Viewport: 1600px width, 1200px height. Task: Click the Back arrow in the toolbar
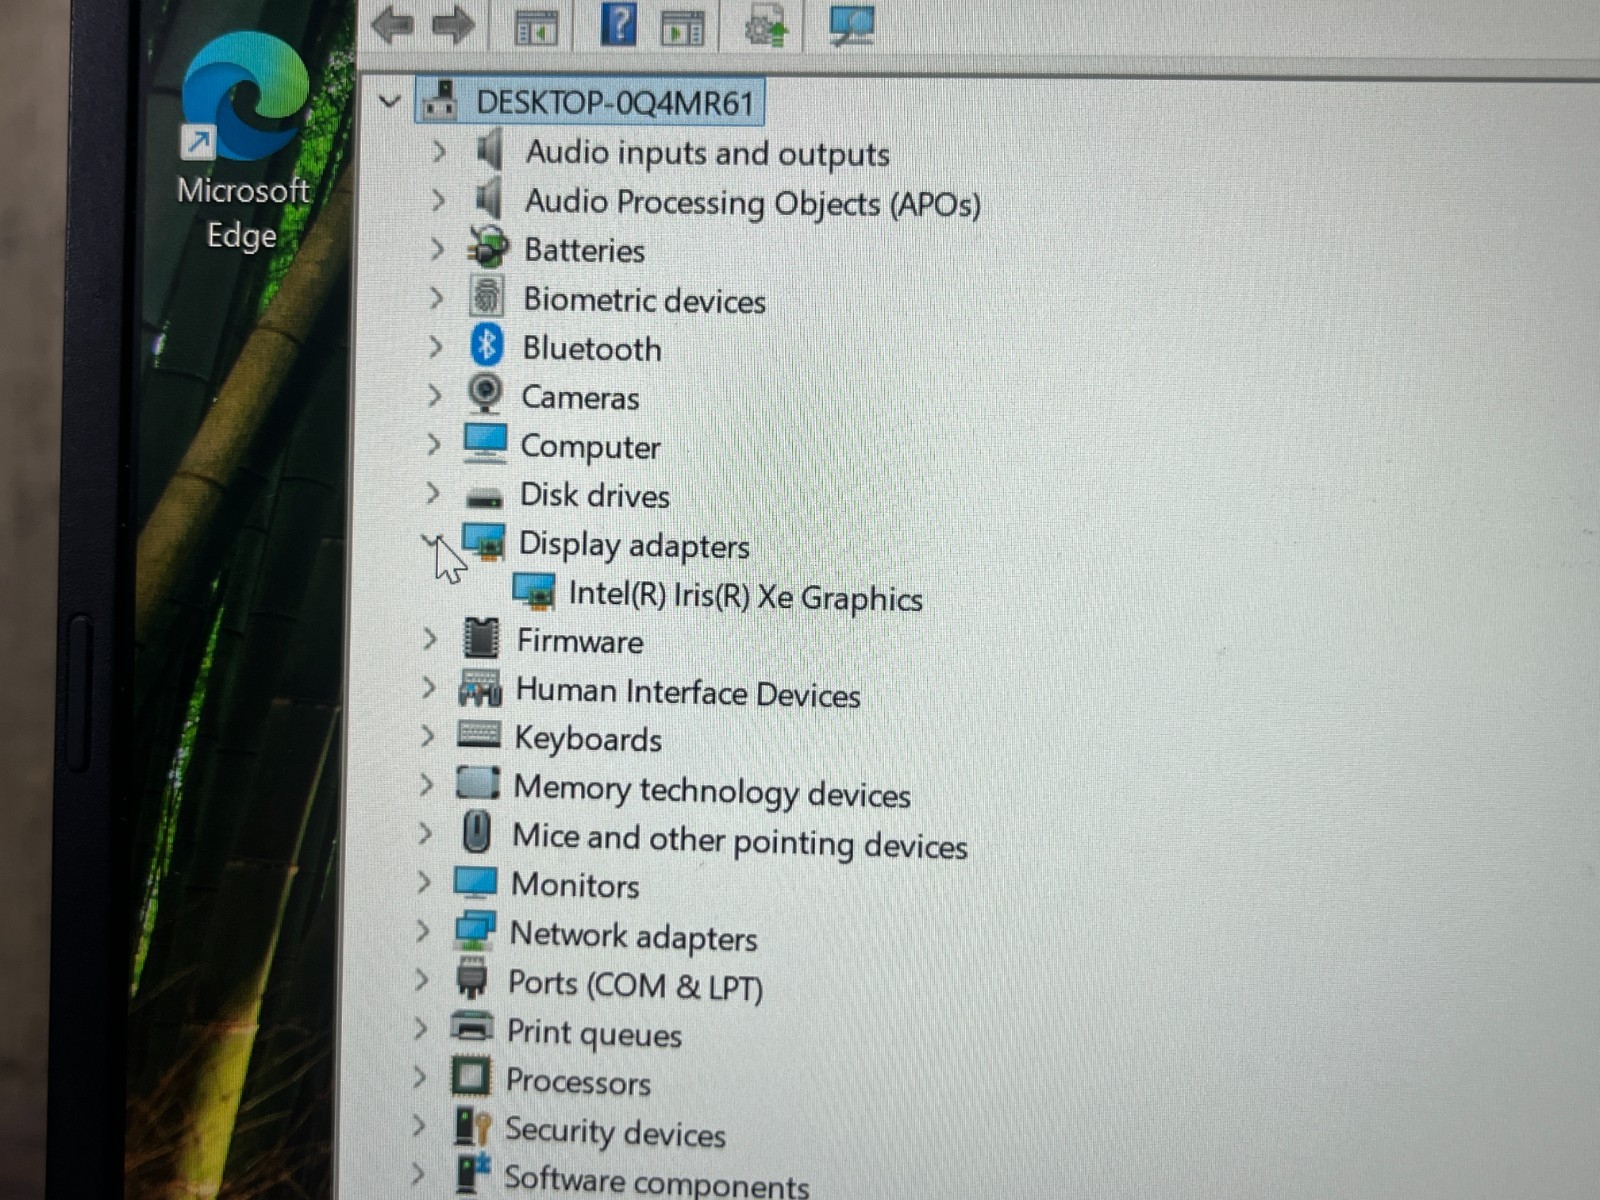coord(392,24)
